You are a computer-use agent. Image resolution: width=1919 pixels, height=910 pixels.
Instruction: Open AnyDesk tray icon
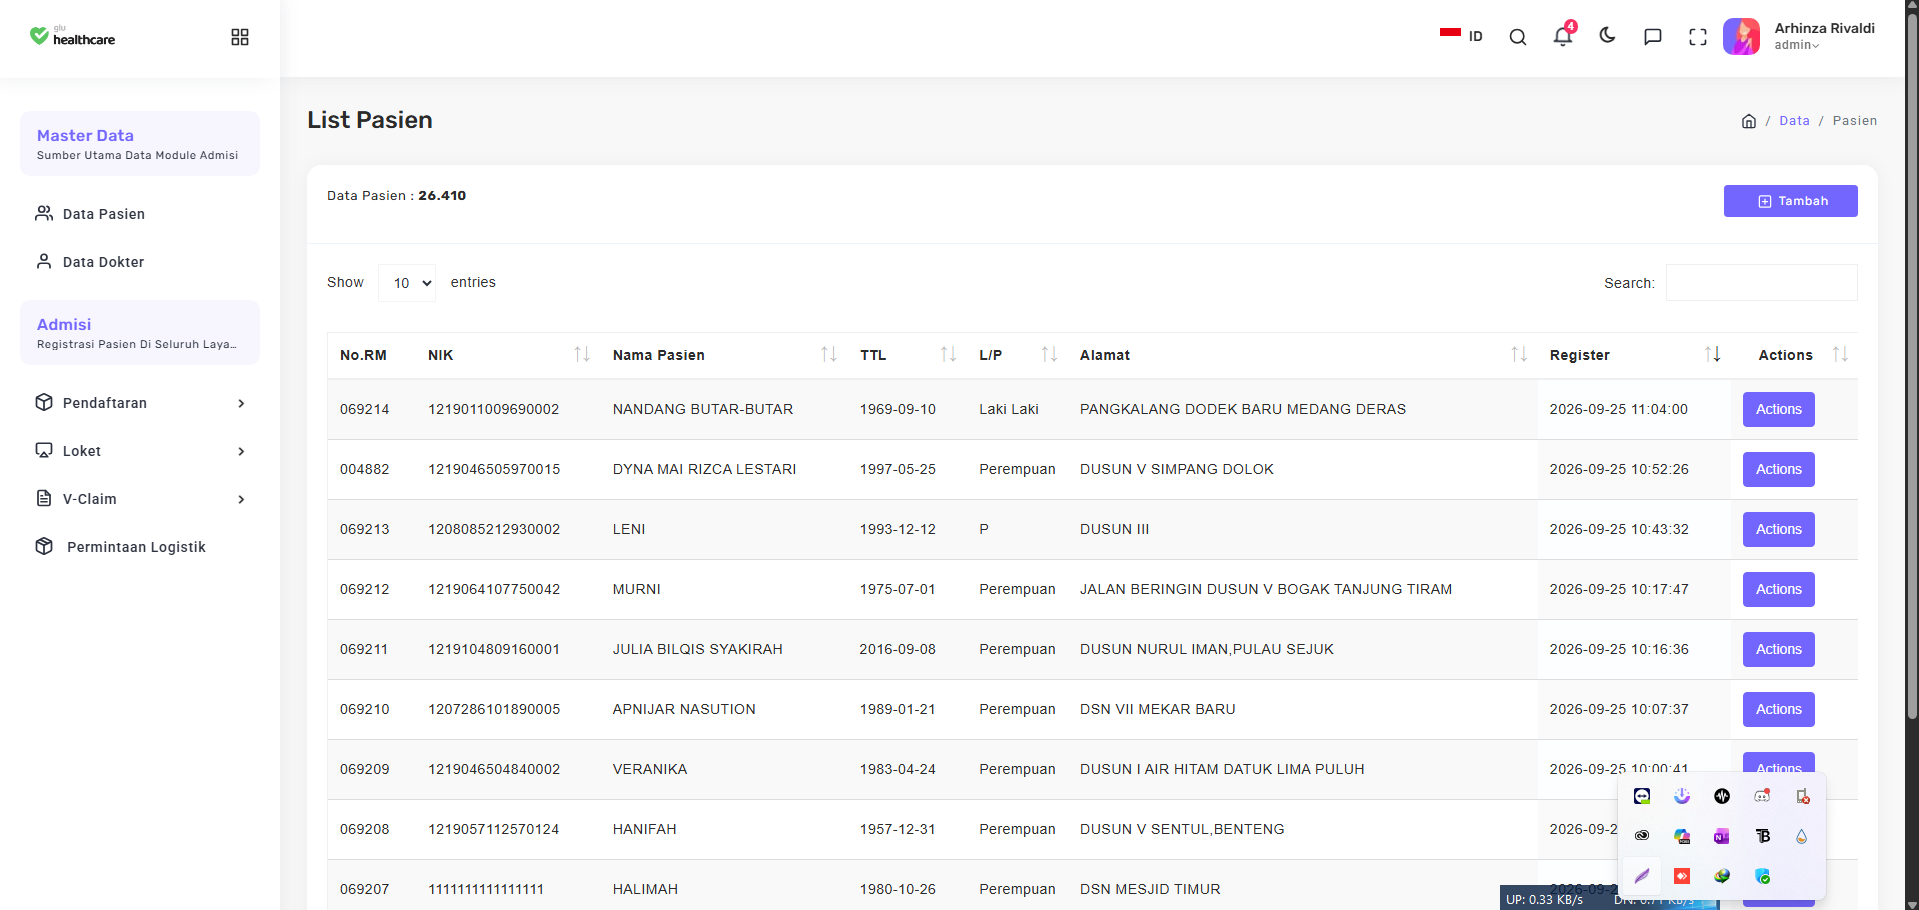click(1682, 876)
